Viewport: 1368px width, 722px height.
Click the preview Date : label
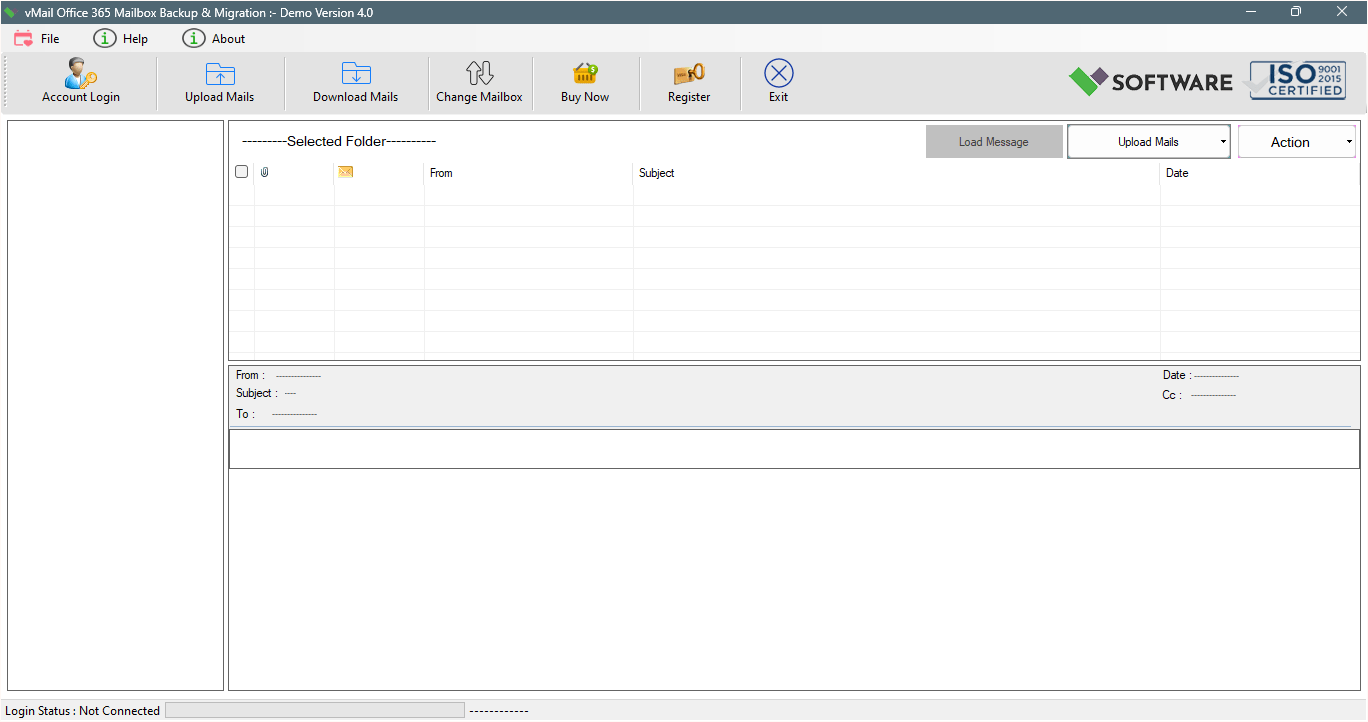[x=1177, y=376]
